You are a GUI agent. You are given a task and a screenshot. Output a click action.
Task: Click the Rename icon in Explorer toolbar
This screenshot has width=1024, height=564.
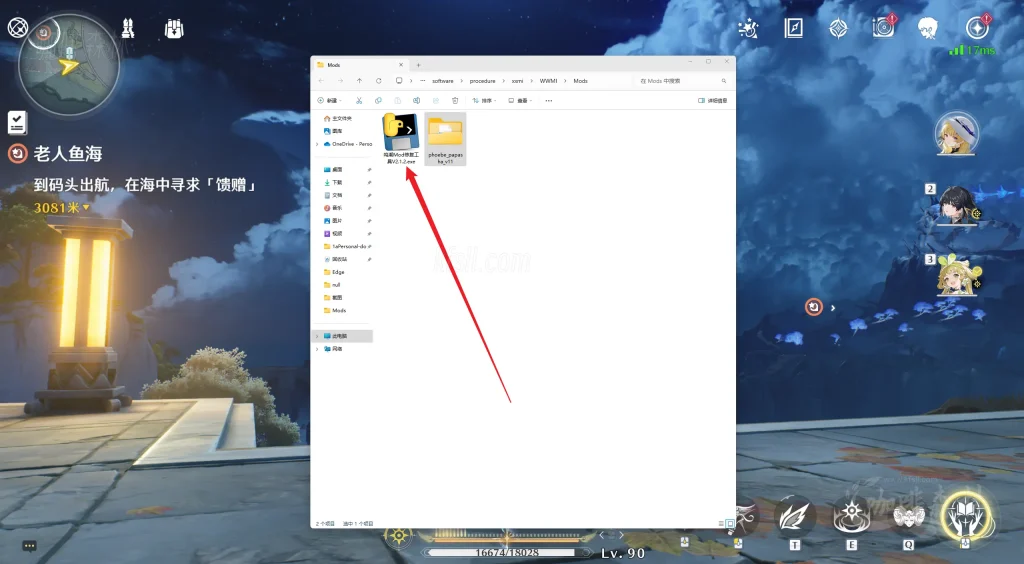click(x=416, y=101)
